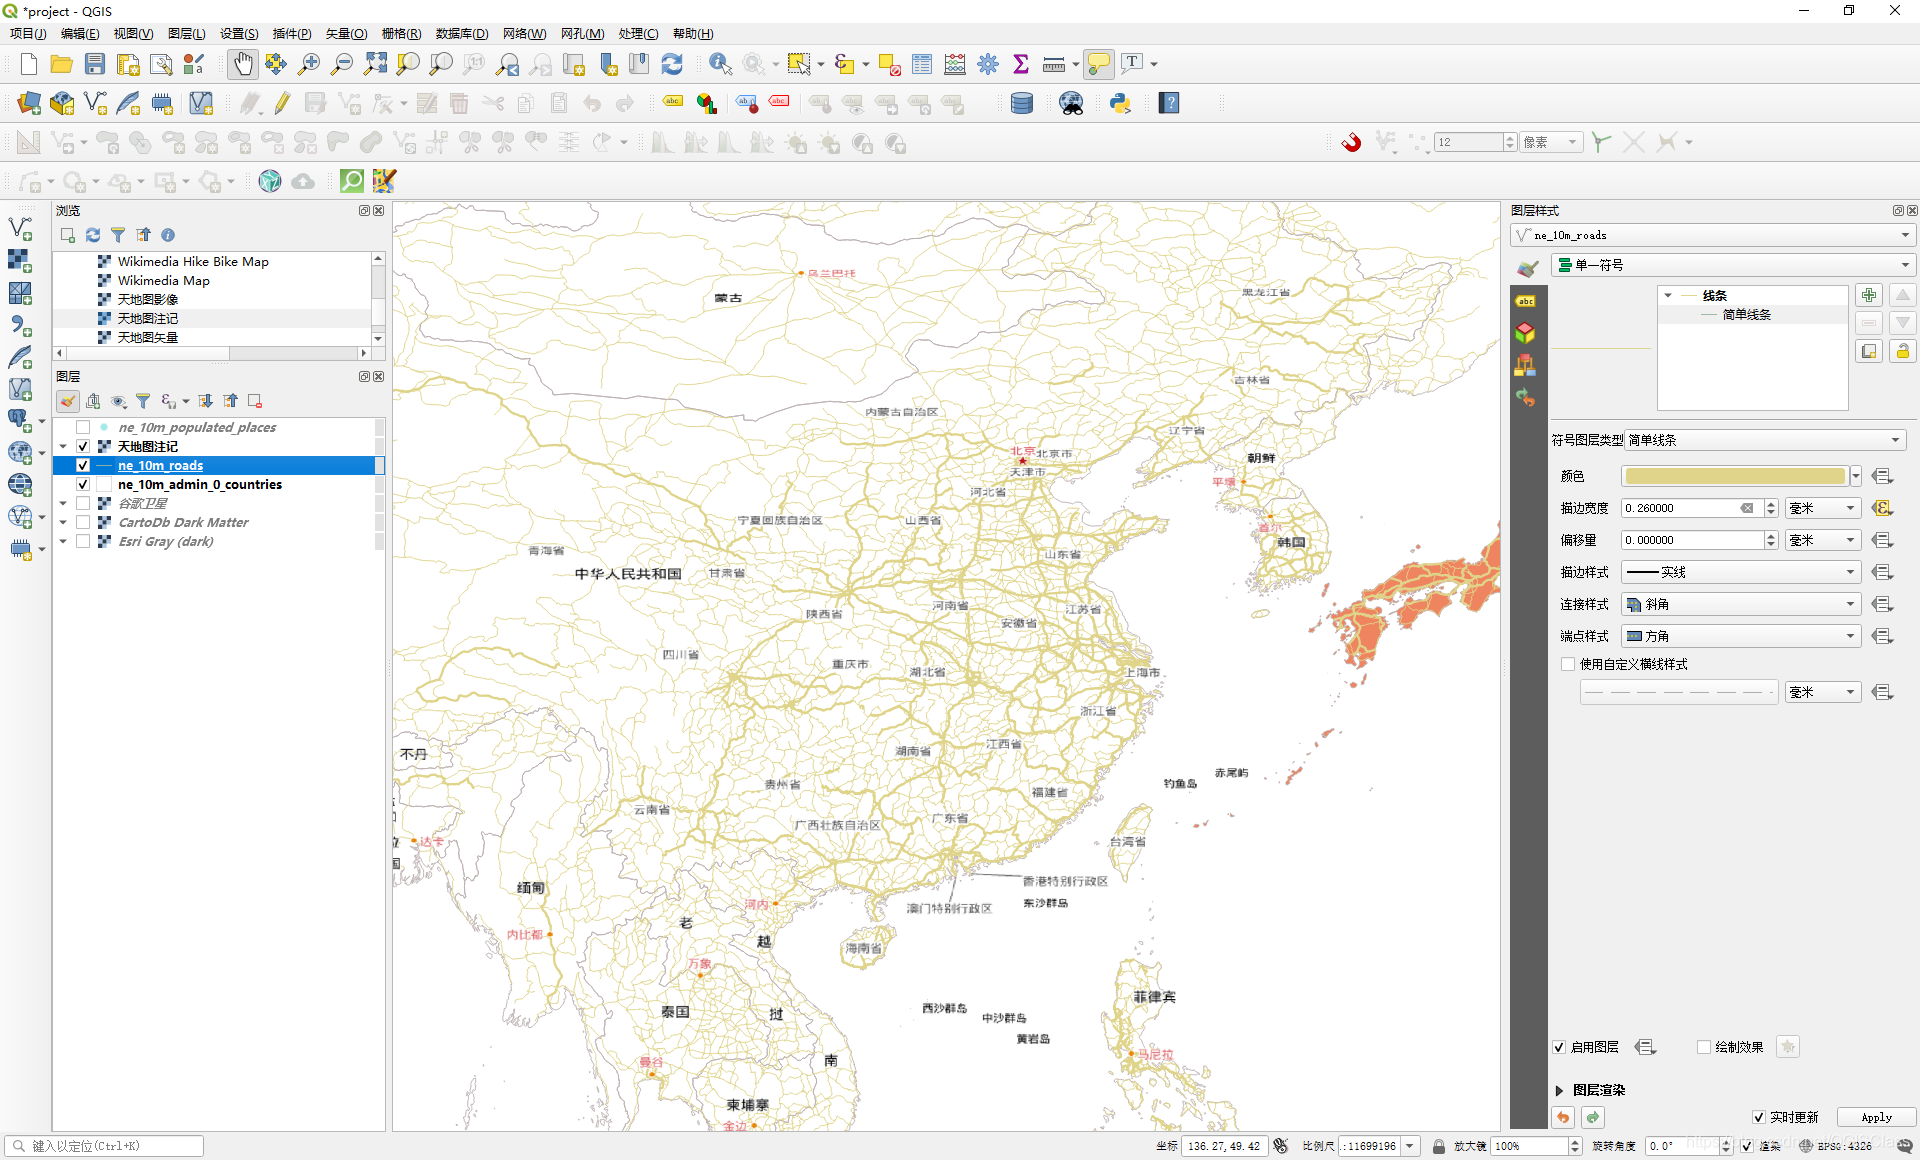The image size is (1920, 1160).
Task: Toggle the 实时更新 live update checkbox
Action: pos(1759,1117)
